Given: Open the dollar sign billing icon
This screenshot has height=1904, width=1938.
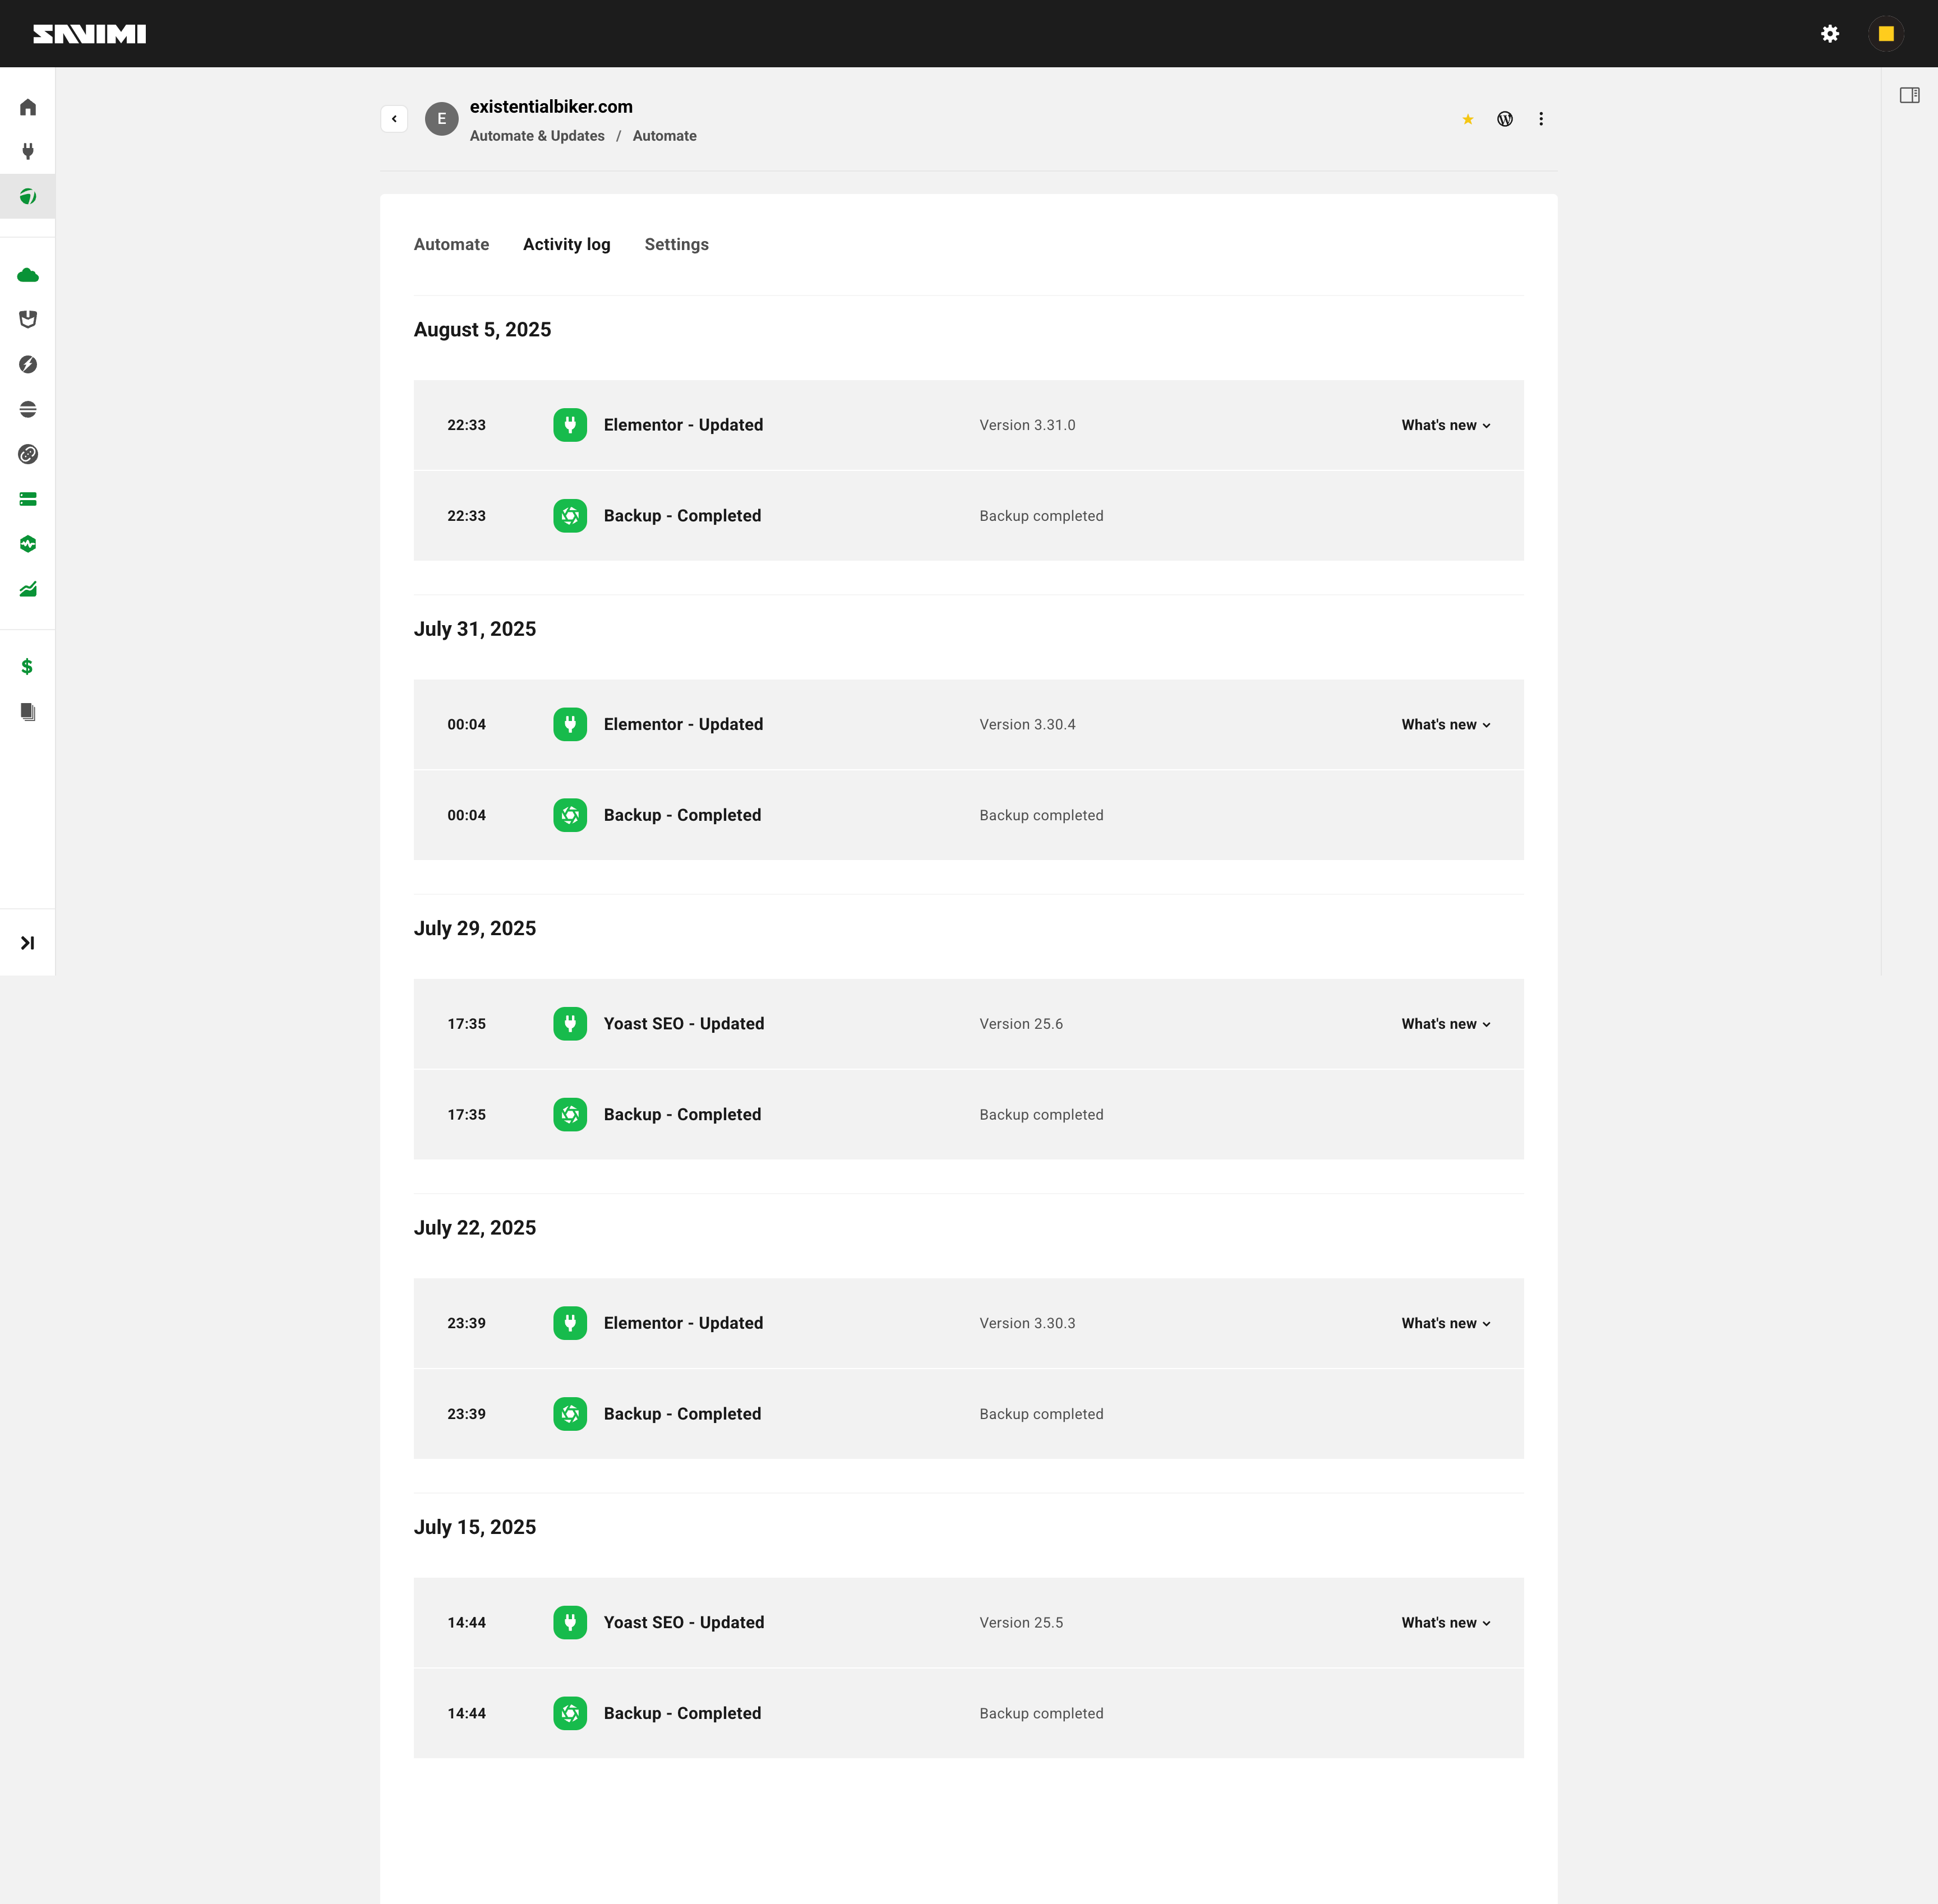Looking at the screenshot, I should tap(28, 667).
